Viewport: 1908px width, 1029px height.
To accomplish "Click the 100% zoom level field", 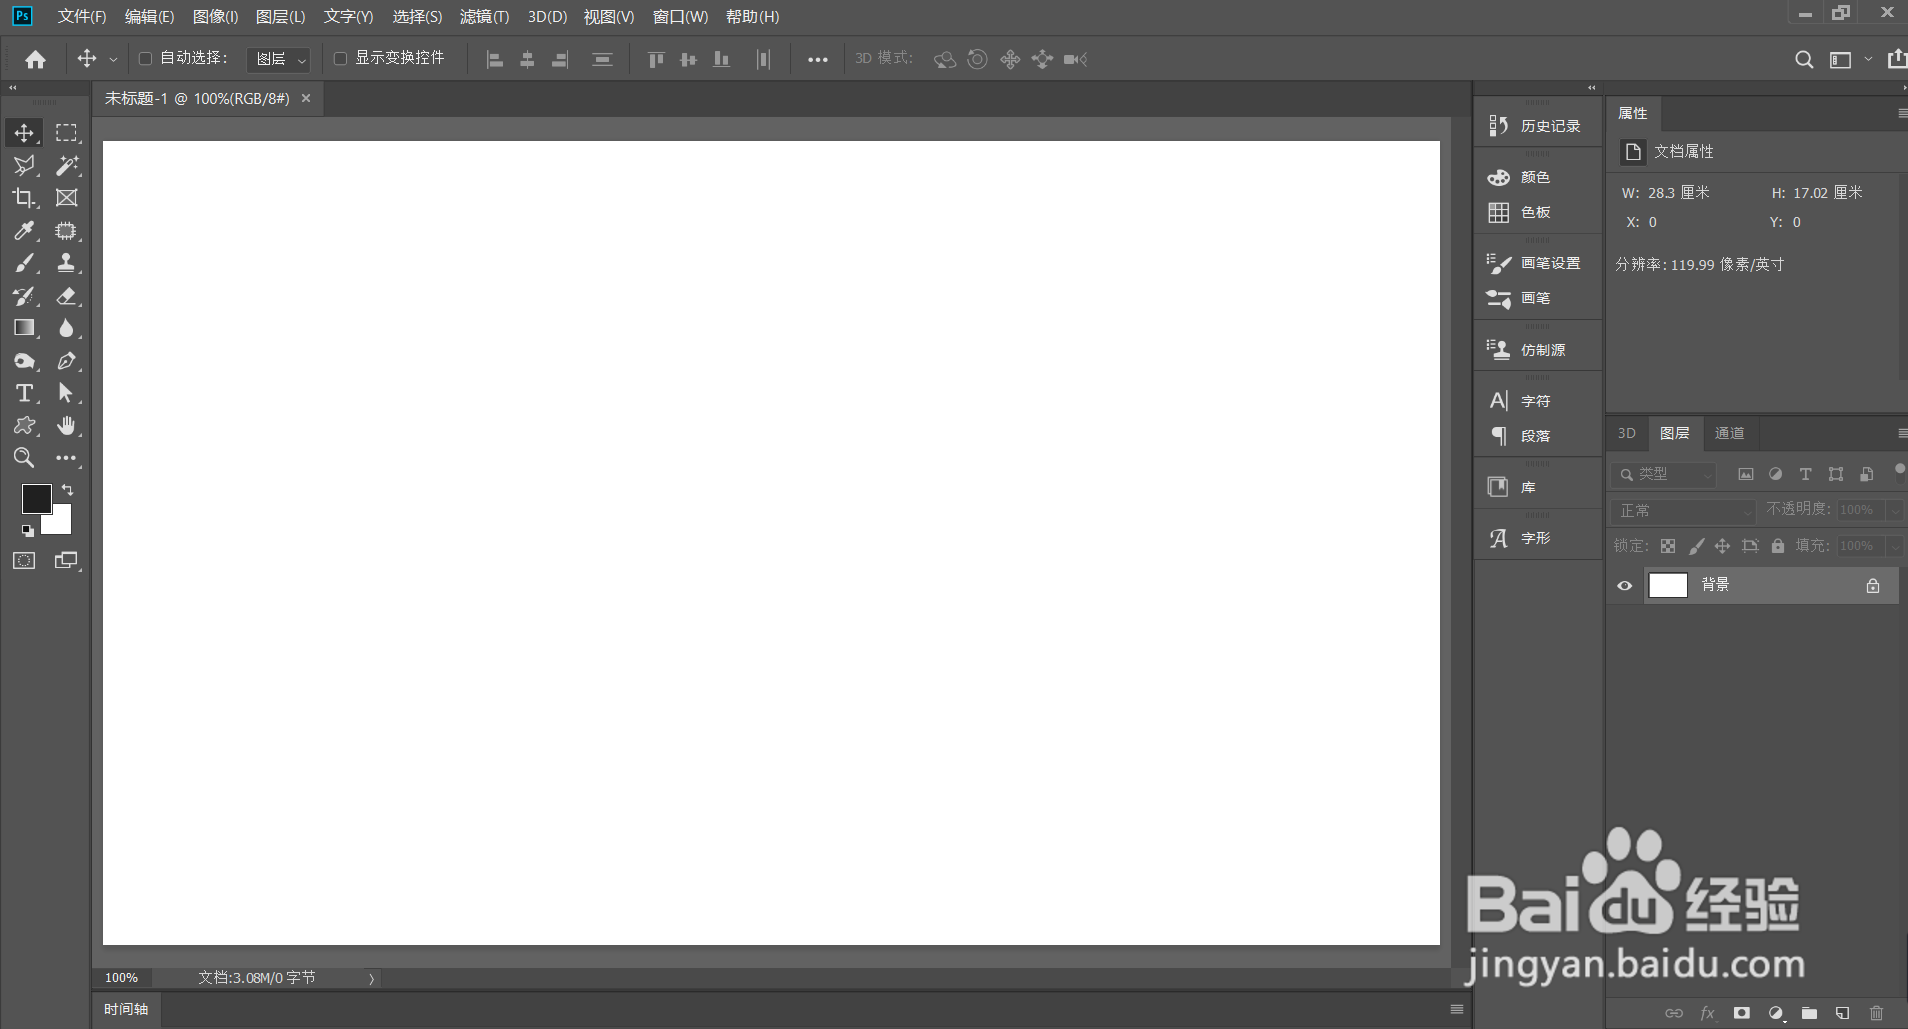I will click(122, 978).
